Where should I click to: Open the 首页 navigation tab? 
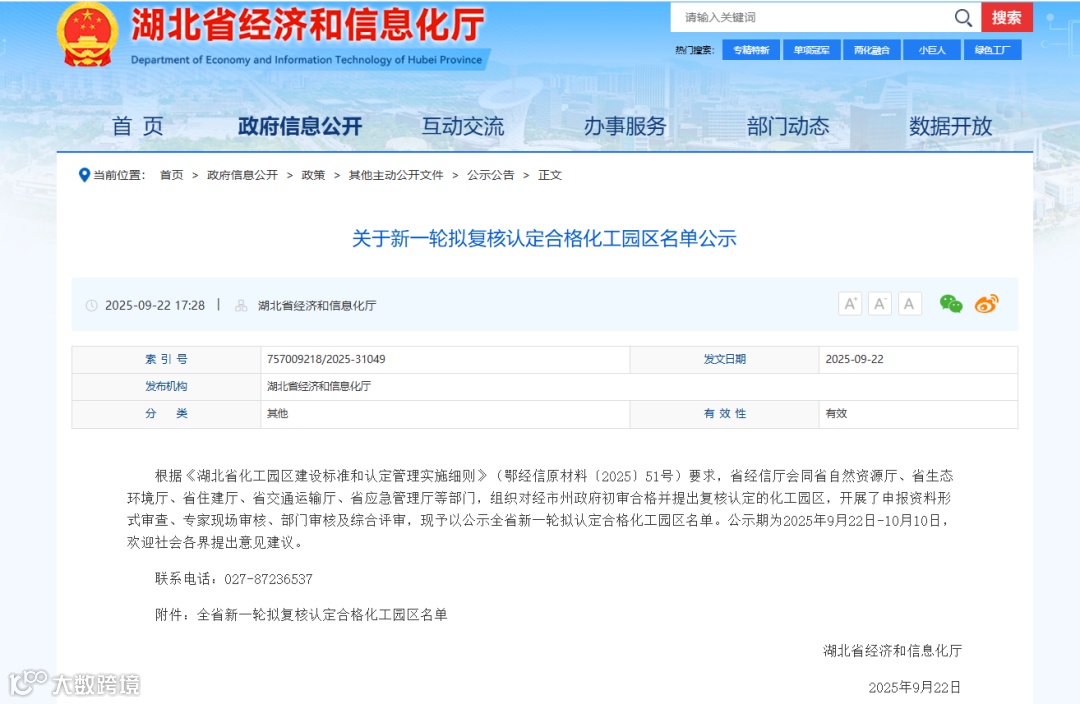pos(138,126)
